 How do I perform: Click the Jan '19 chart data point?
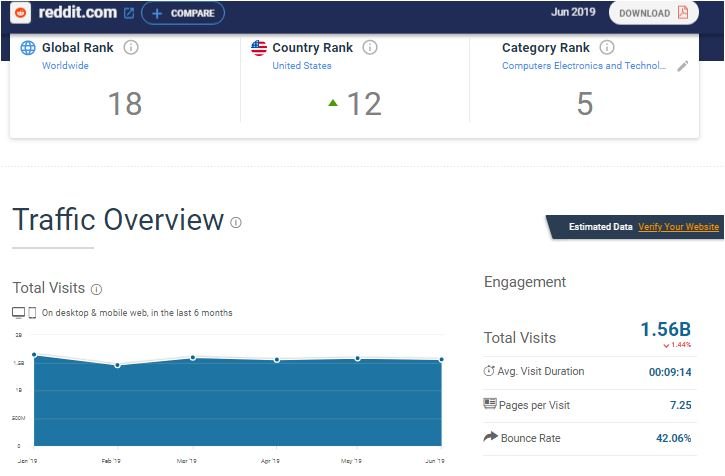[34, 355]
